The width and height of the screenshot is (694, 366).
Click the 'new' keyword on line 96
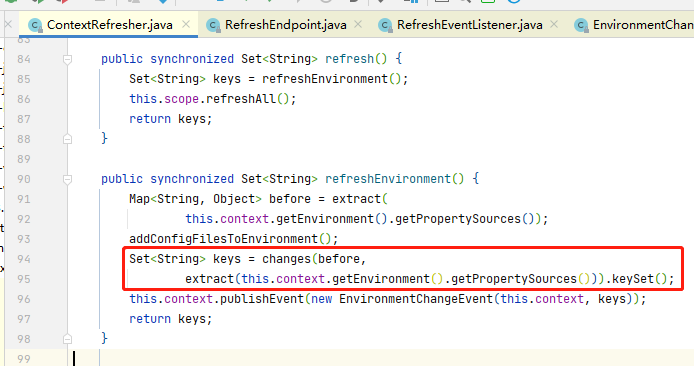[321, 299]
